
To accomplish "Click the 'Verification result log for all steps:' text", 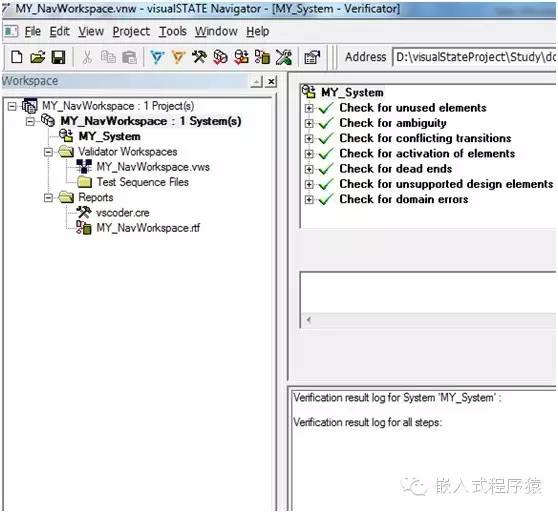I will 367,422.
